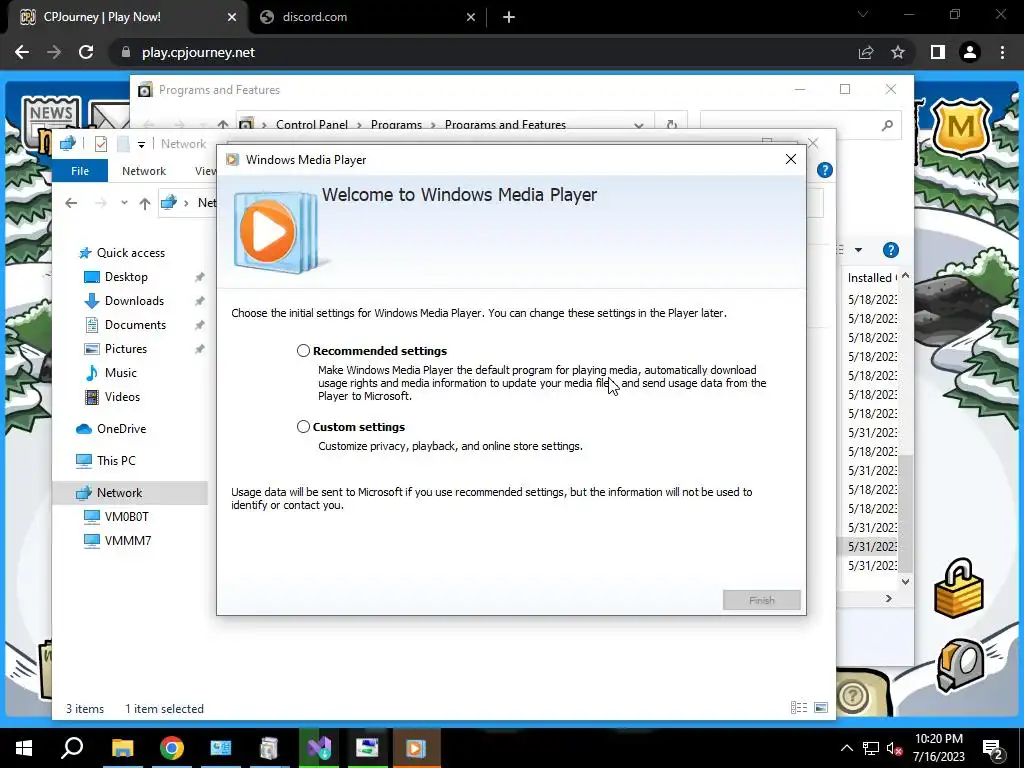
Task: Close the Windows Media Player dialog
Action: [x=791, y=159]
